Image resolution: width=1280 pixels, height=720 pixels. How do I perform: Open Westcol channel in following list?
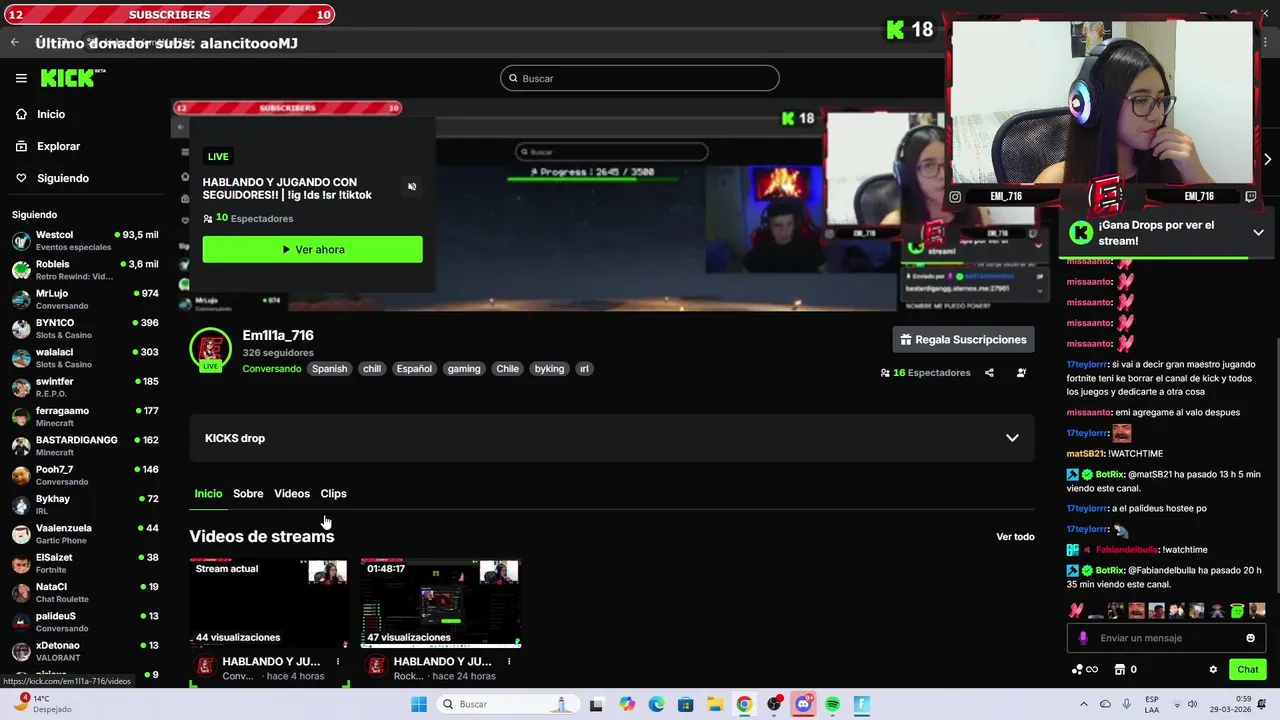[85, 241]
